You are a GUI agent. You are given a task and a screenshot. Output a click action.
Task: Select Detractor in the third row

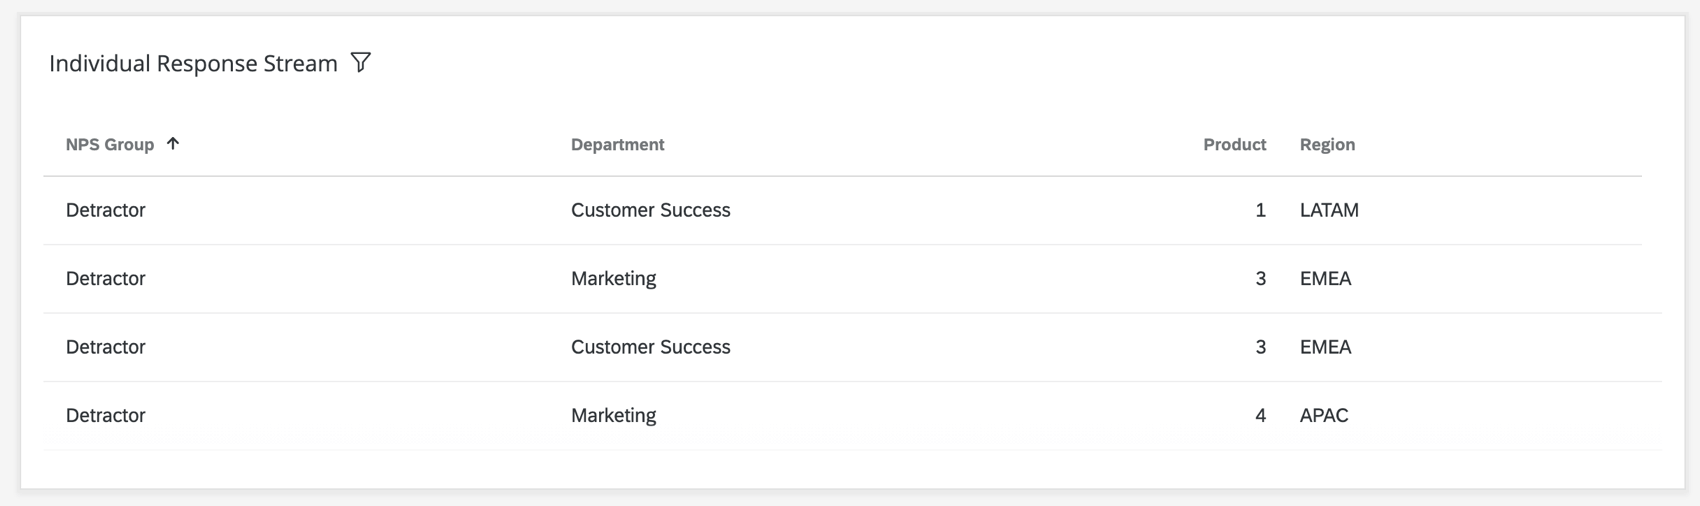tap(106, 348)
